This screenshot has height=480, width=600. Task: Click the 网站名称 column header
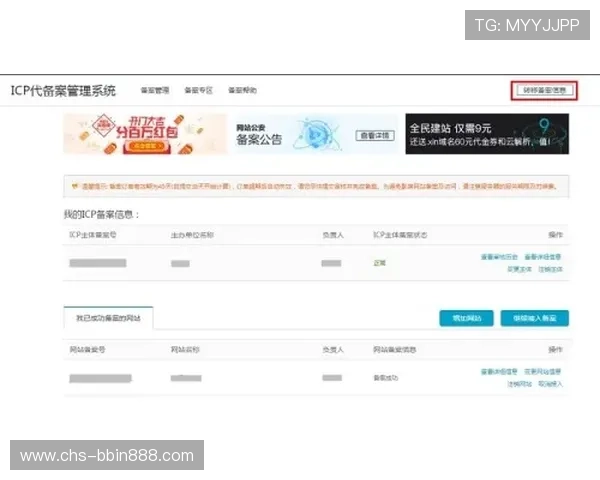(x=185, y=349)
